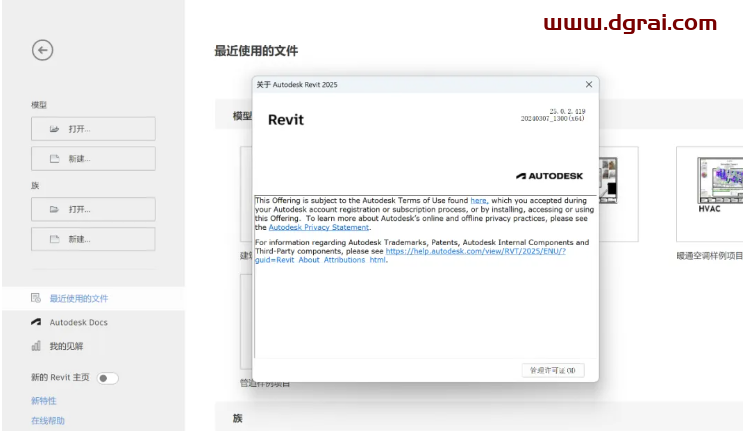
Task: Open Autodesk Docs in the sidebar
Action: [79, 323]
